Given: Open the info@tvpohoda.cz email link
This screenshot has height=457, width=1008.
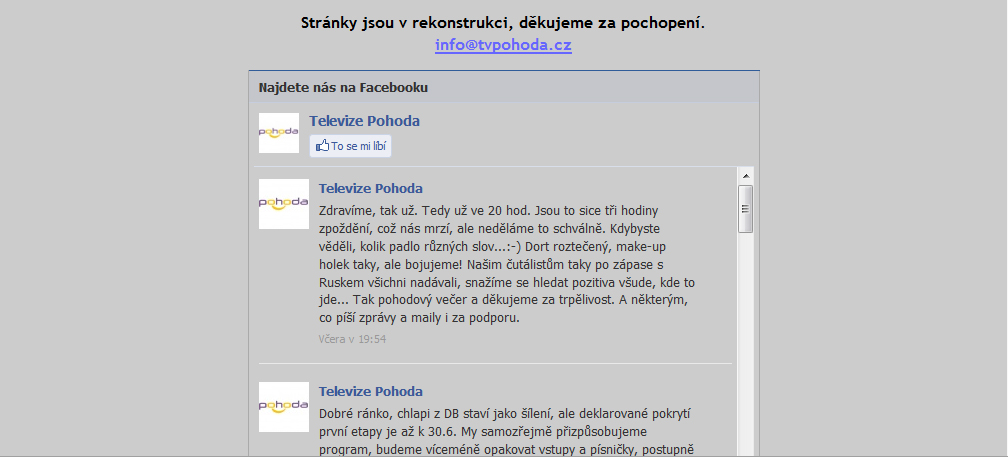Looking at the screenshot, I should point(503,45).
